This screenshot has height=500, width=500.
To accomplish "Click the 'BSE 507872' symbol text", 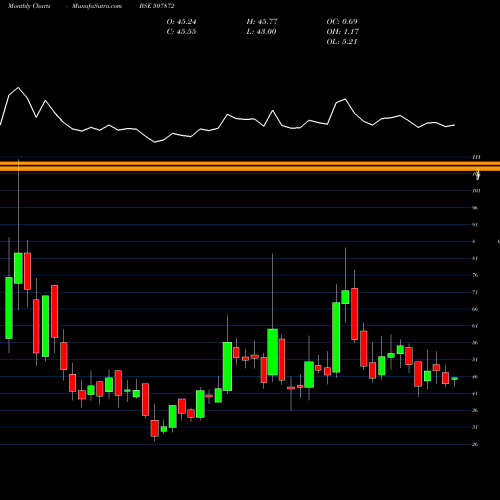I will 157,6.
